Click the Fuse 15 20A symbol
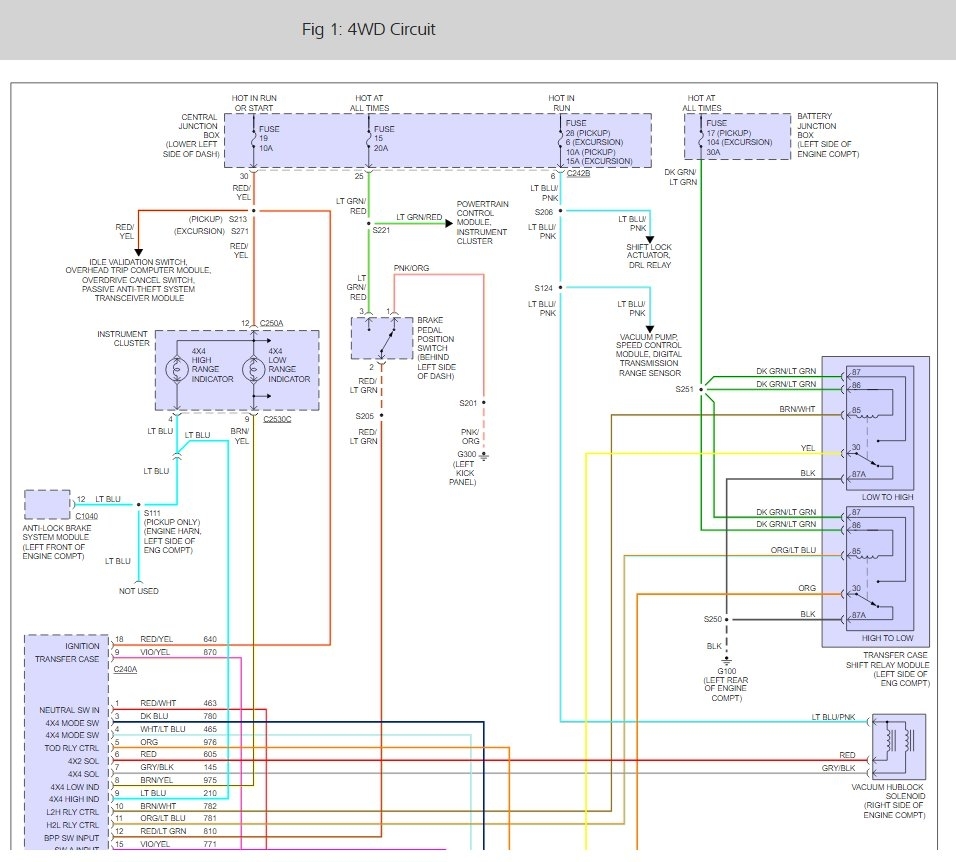956x862 pixels. pyautogui.click(x=369, y=139)
